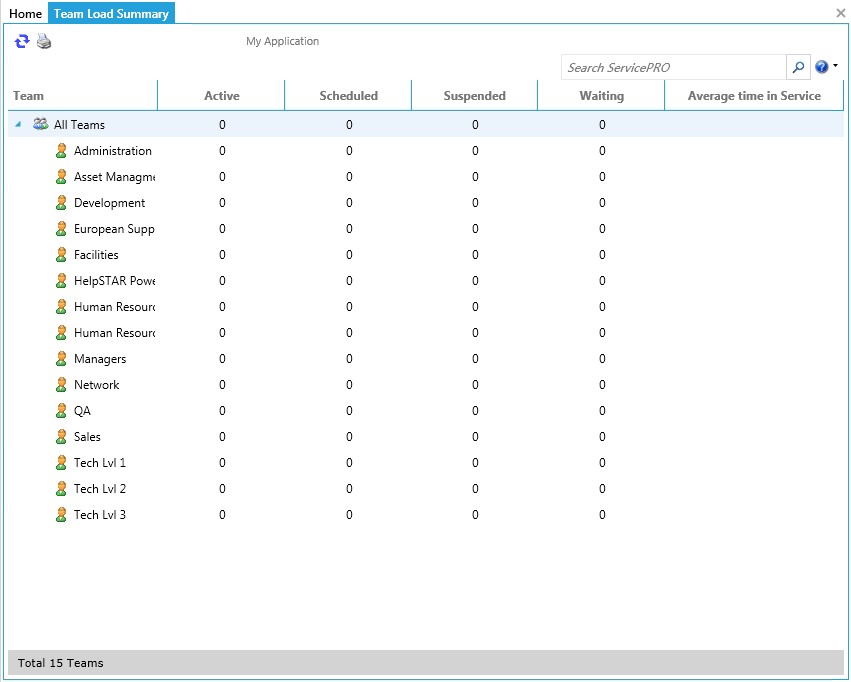Click the blue help icon

(x=821, y=67)
